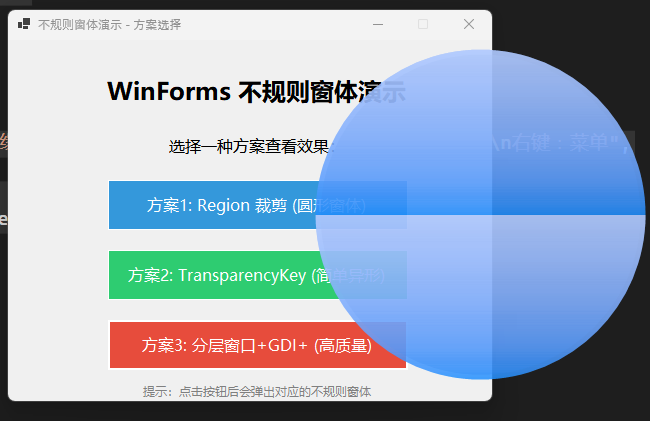
Task: Minimize the 方案选择 window
Action: [x=378, y=24]
